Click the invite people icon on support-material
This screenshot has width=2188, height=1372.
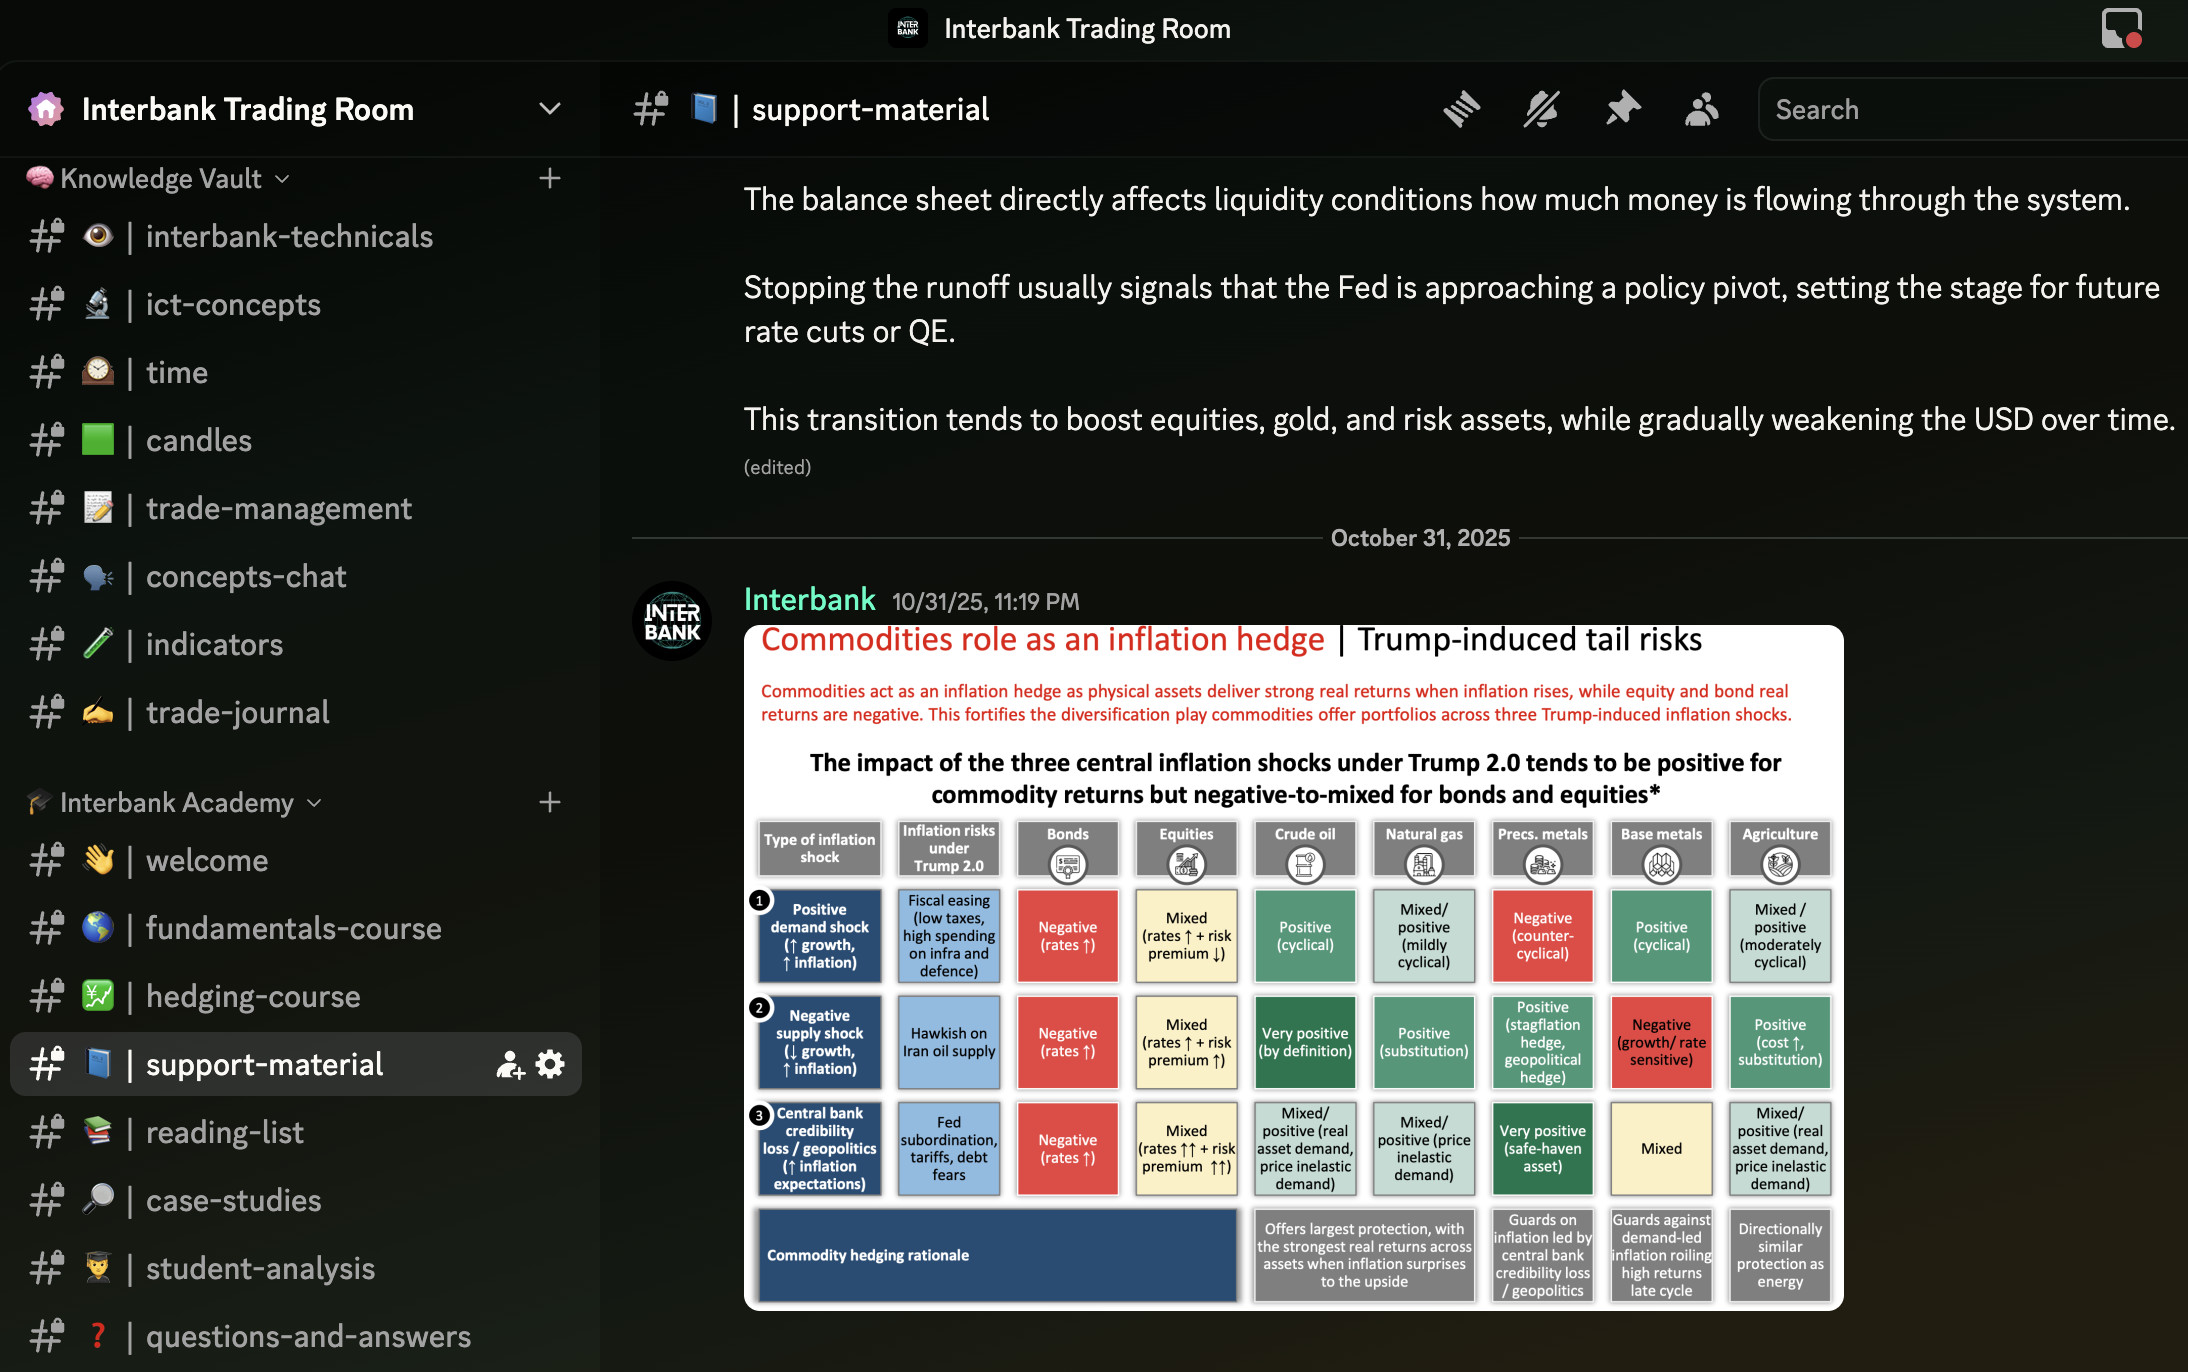(510, 1064)
